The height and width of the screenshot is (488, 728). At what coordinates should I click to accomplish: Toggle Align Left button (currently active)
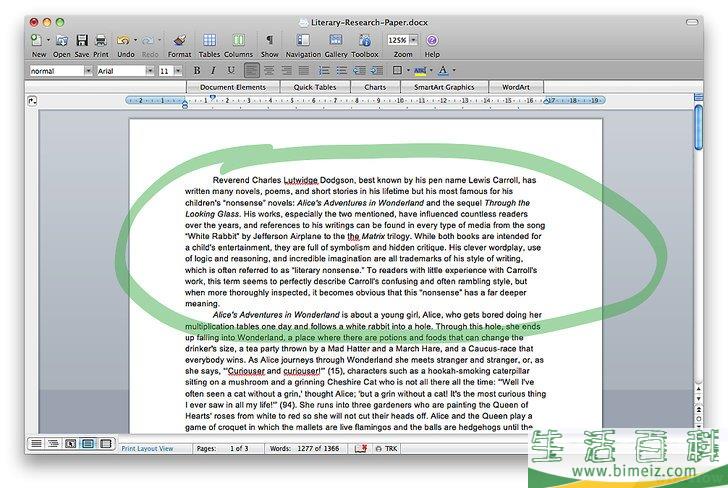pos(252,71)
